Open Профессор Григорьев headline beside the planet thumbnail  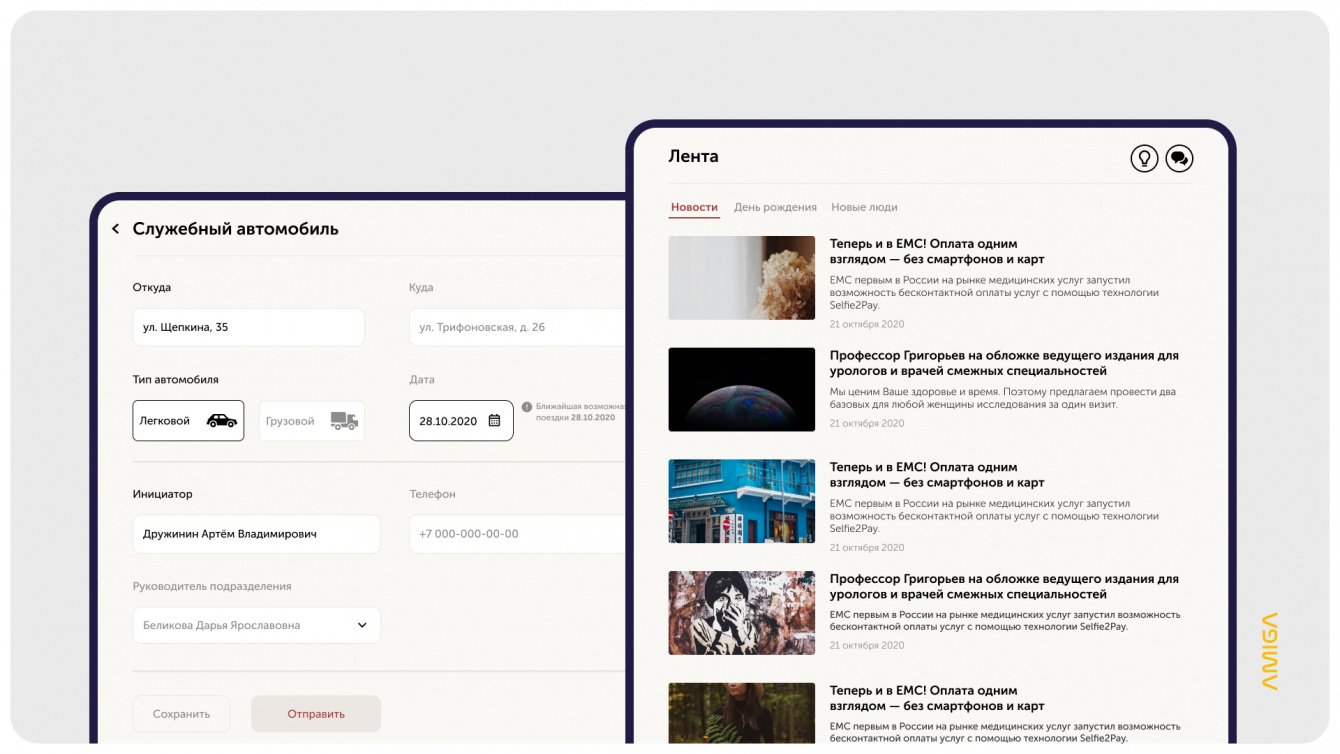1004,363
